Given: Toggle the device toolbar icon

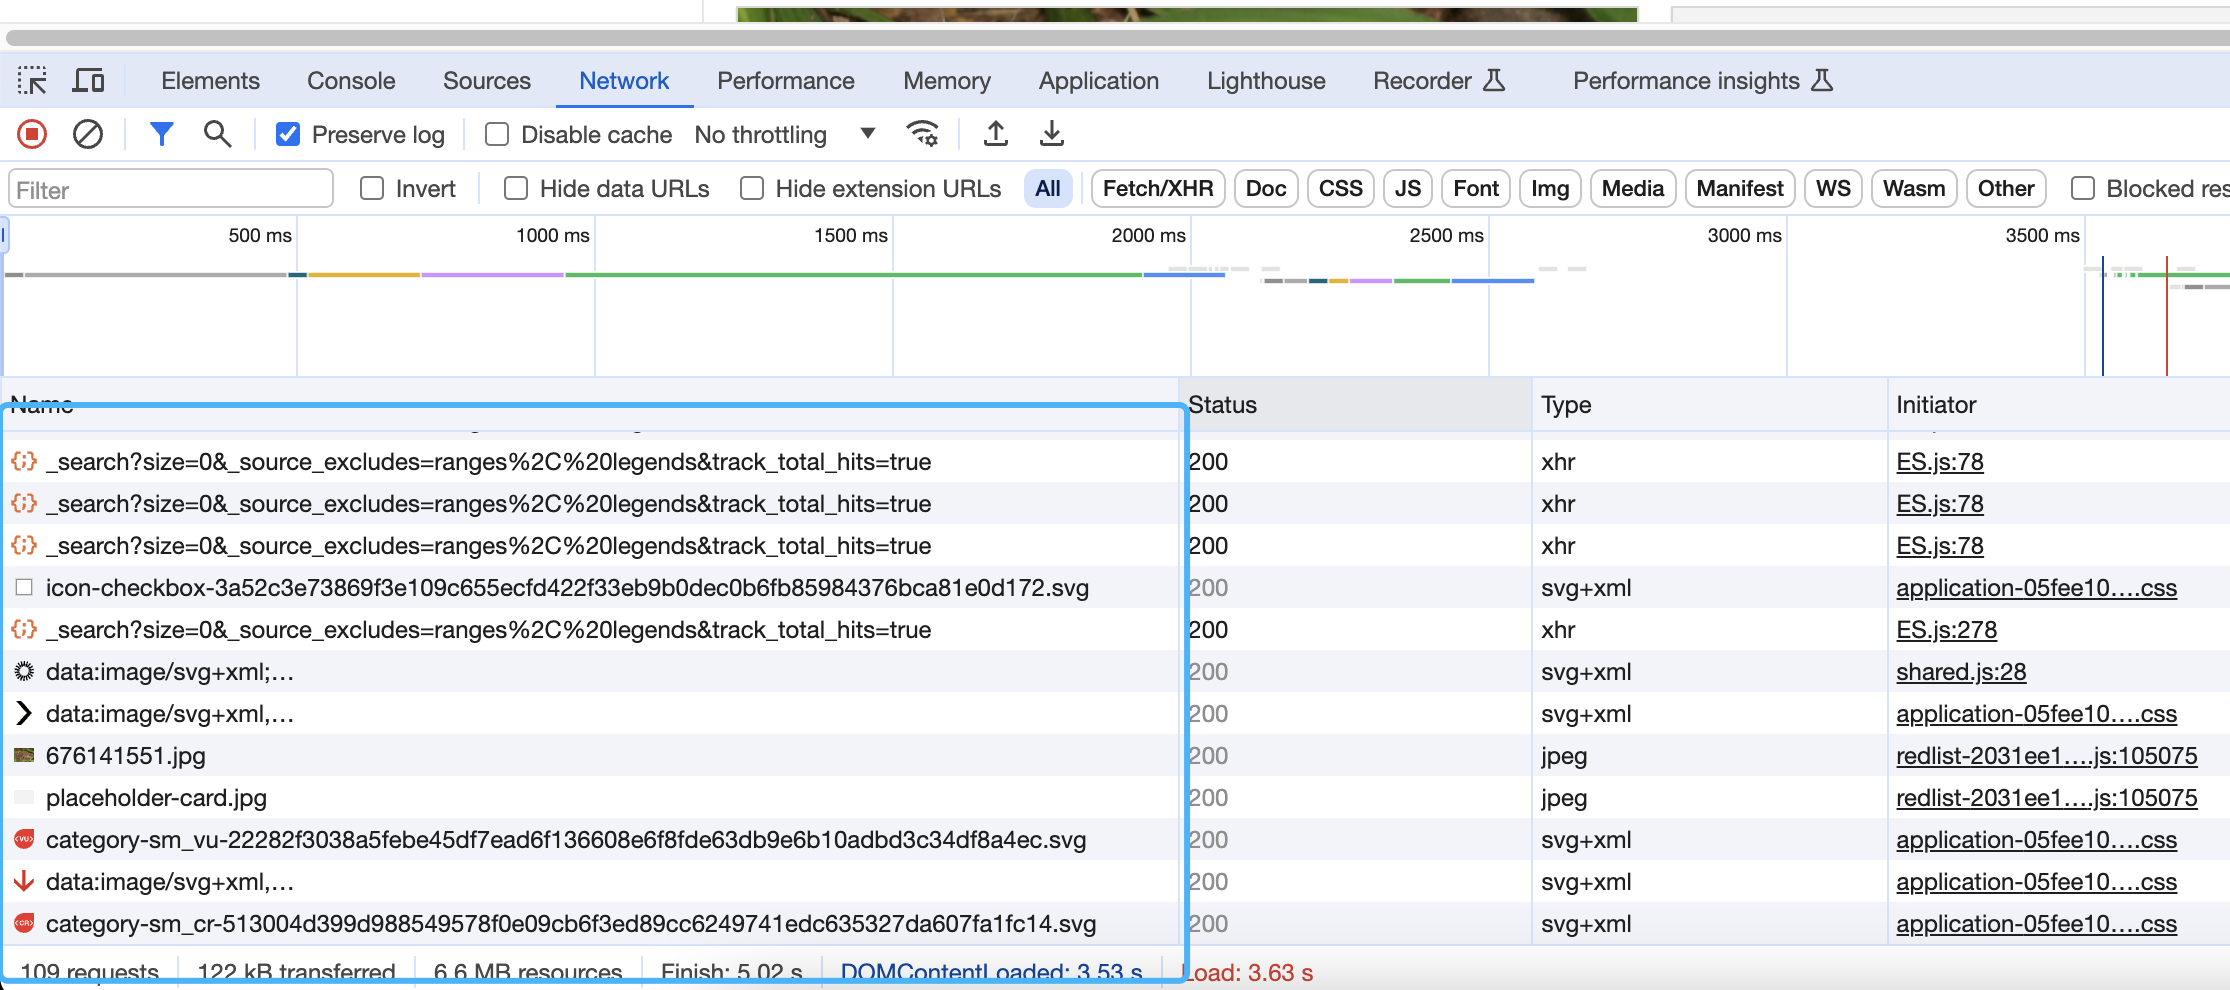Looking at the screenshot, I should tap(88, 81).
